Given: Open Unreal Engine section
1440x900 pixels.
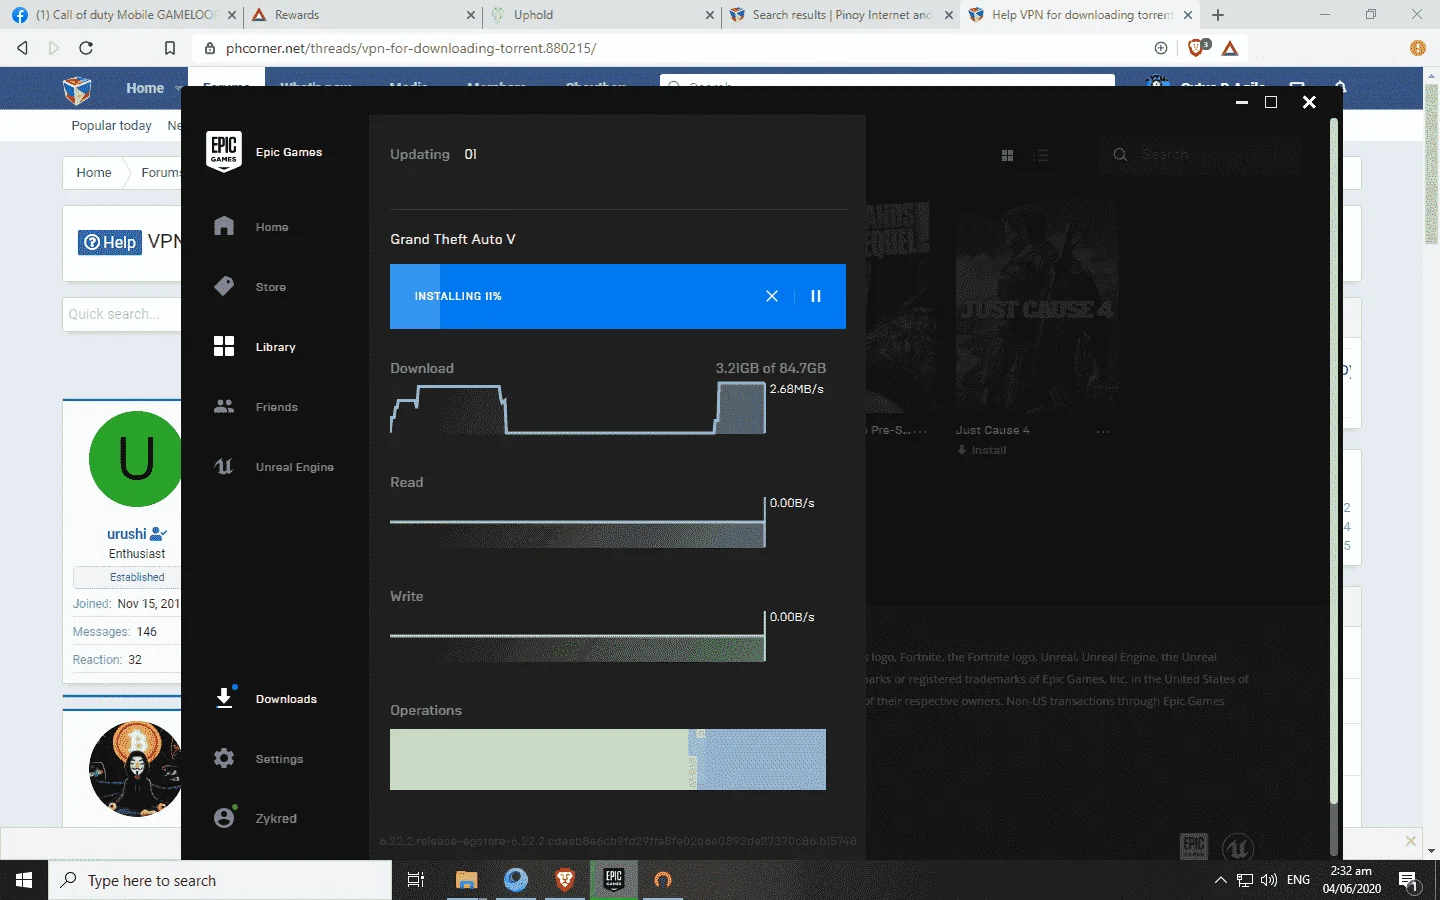Looking at the screenshot, I should [273, 467].
